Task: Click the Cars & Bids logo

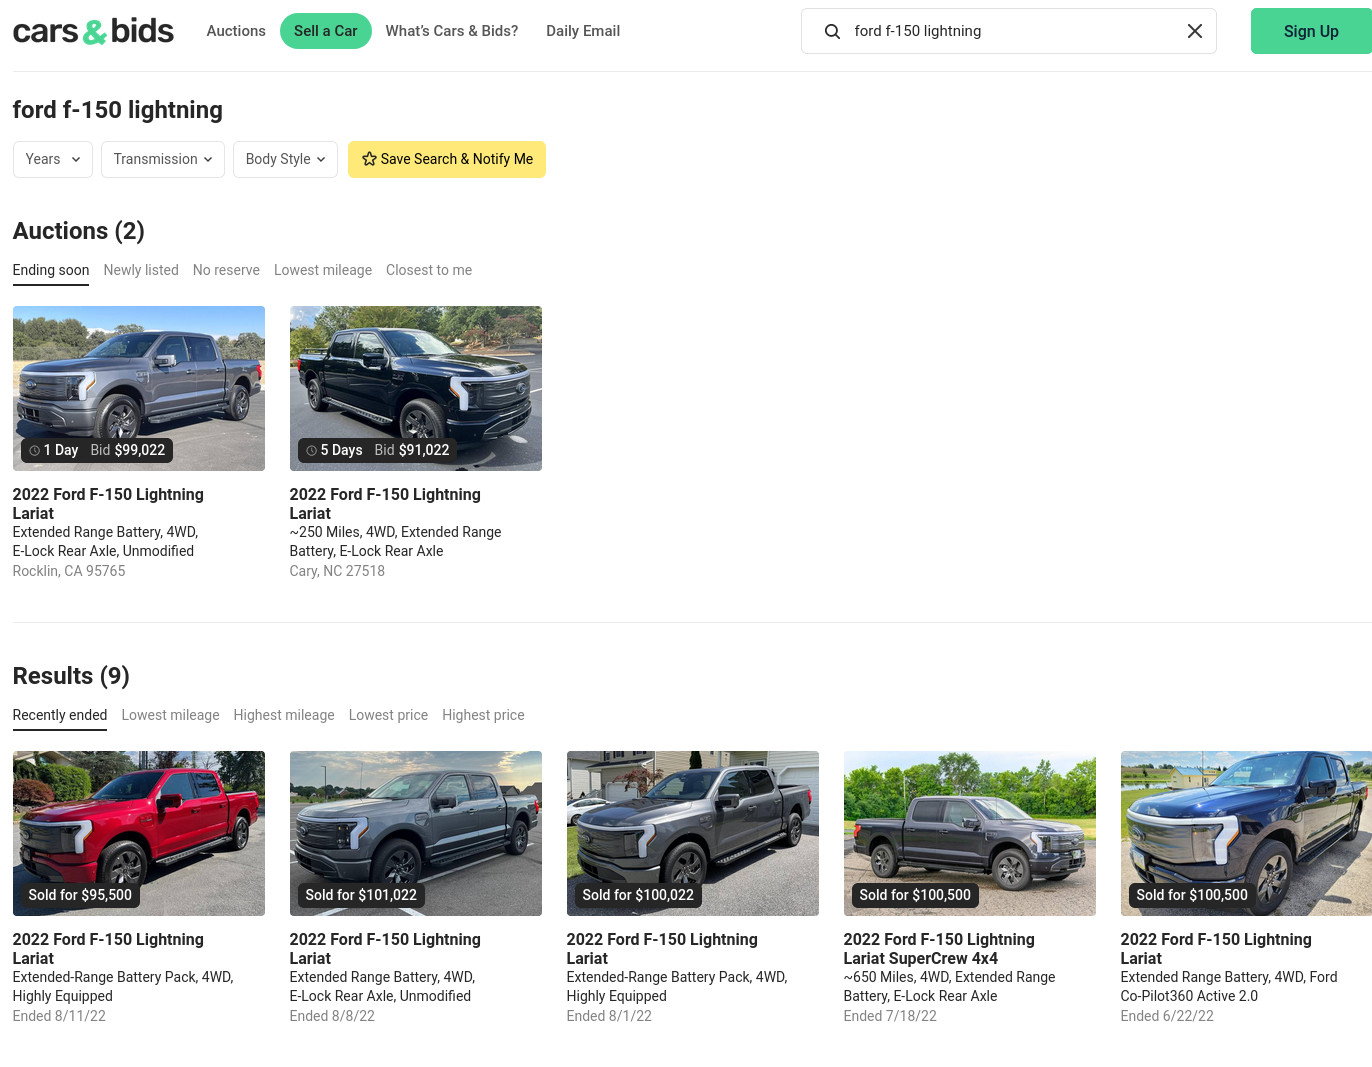Action: (93, 31)
